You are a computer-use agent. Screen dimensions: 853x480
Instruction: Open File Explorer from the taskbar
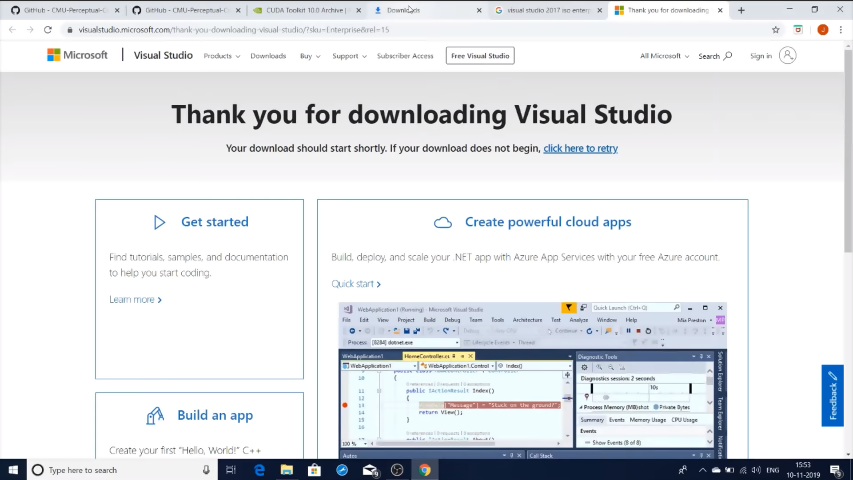click(286, 470)
